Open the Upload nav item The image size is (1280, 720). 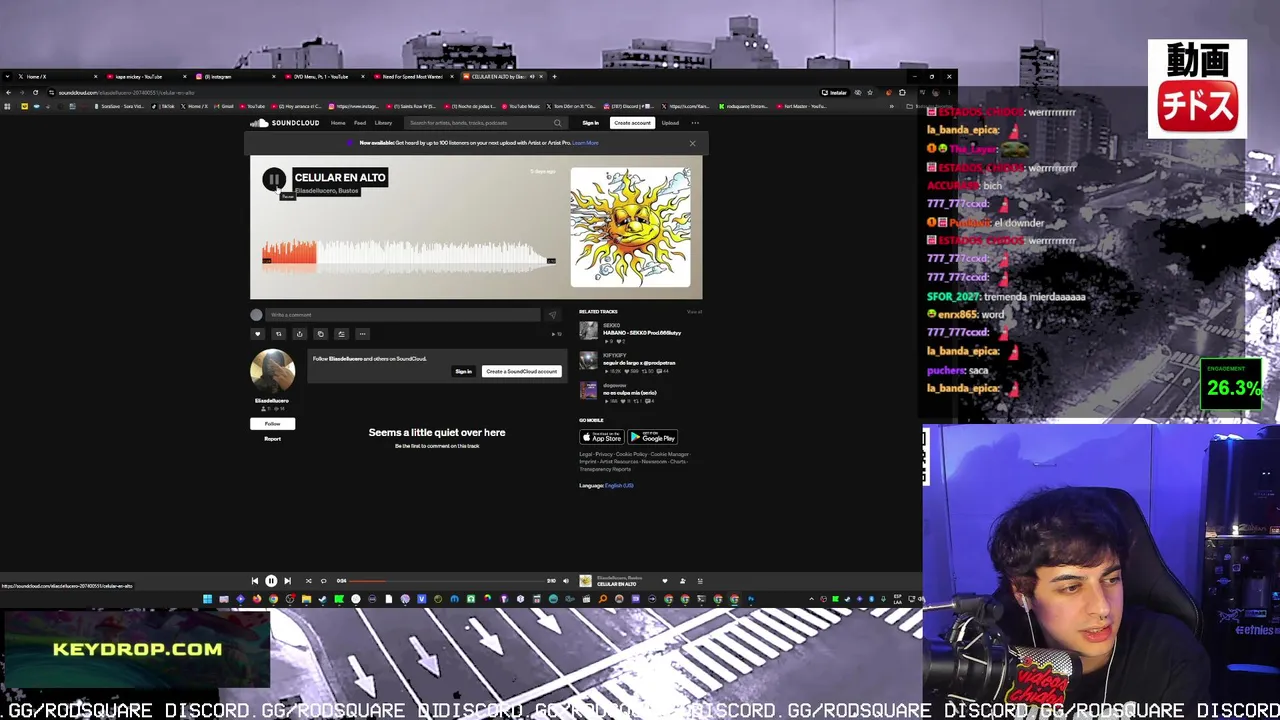pos(670,123)
